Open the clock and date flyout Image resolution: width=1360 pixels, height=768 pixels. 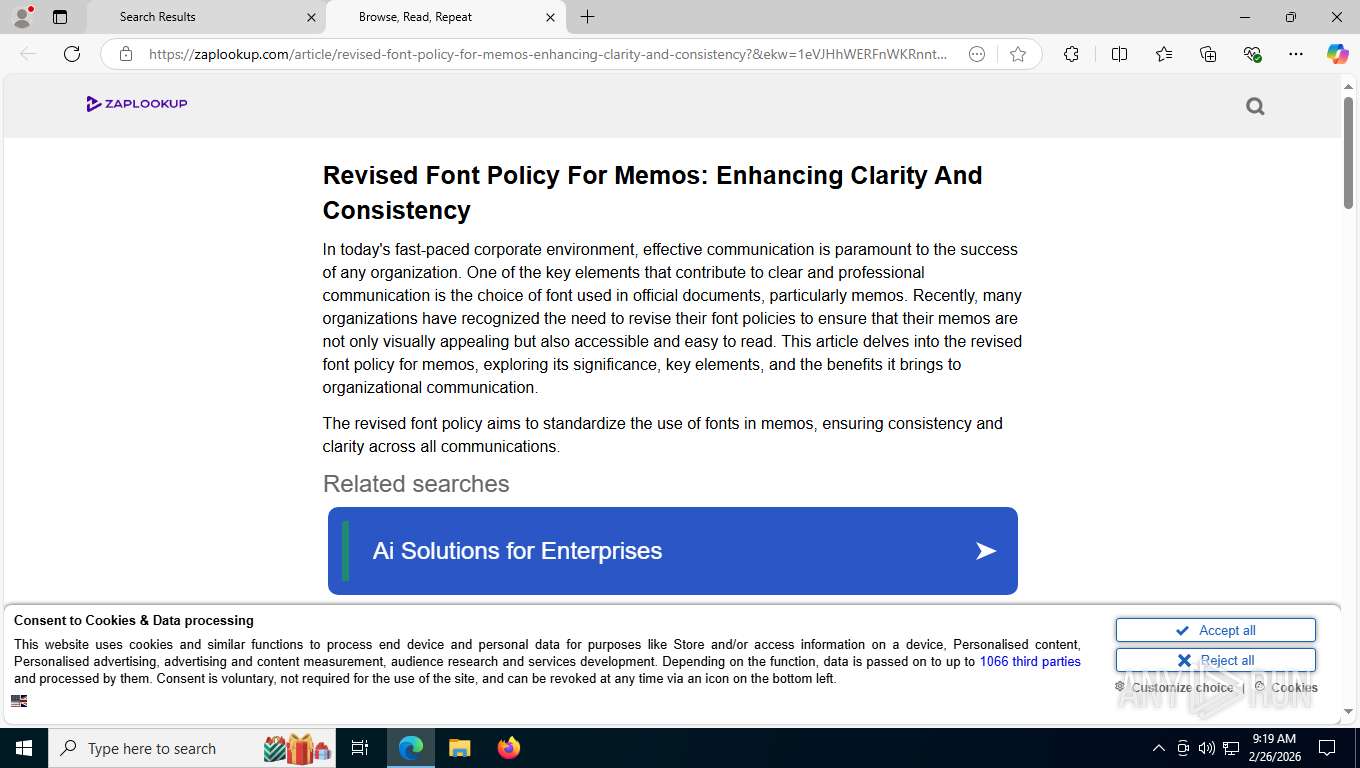click(1273, 748)
